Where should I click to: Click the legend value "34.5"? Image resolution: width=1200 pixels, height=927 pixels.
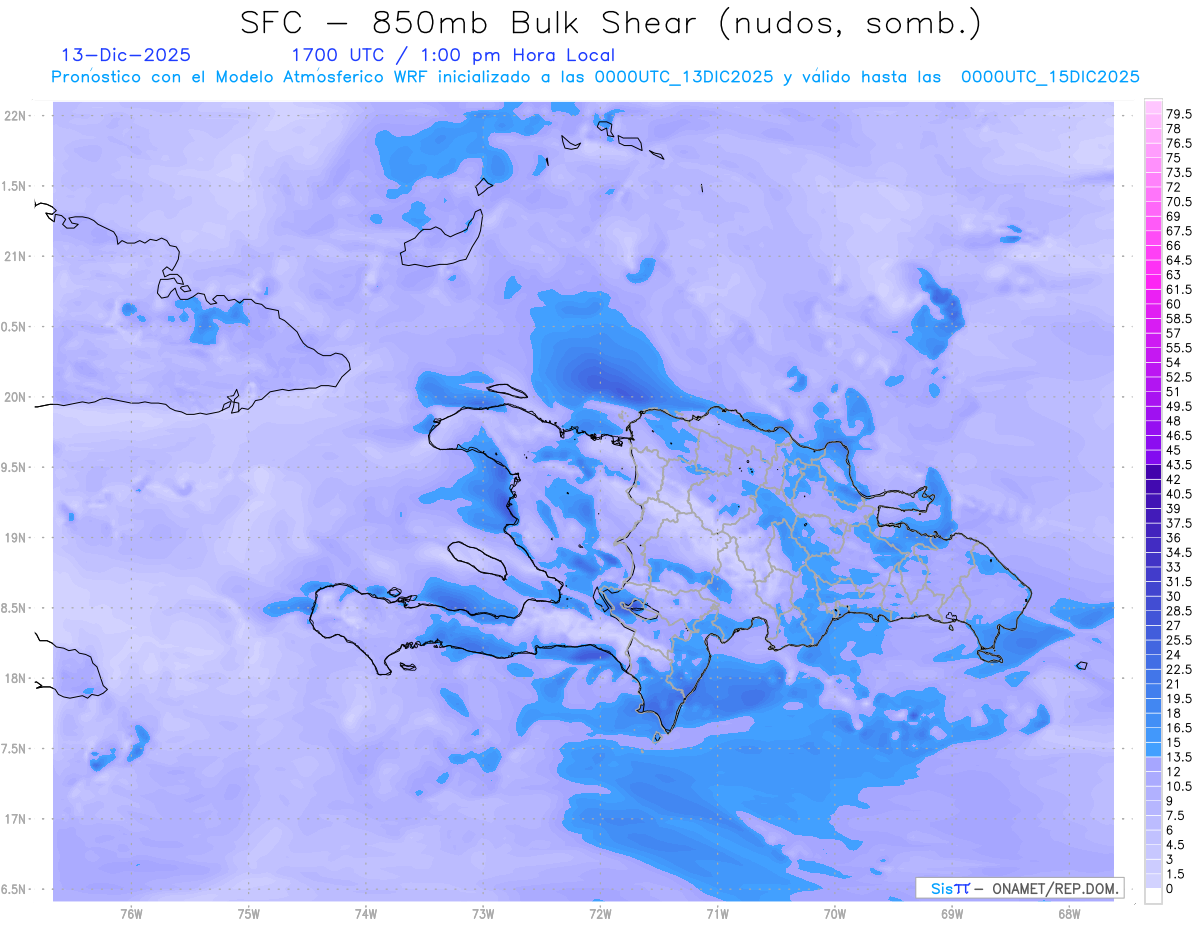tap(1179, 552)
